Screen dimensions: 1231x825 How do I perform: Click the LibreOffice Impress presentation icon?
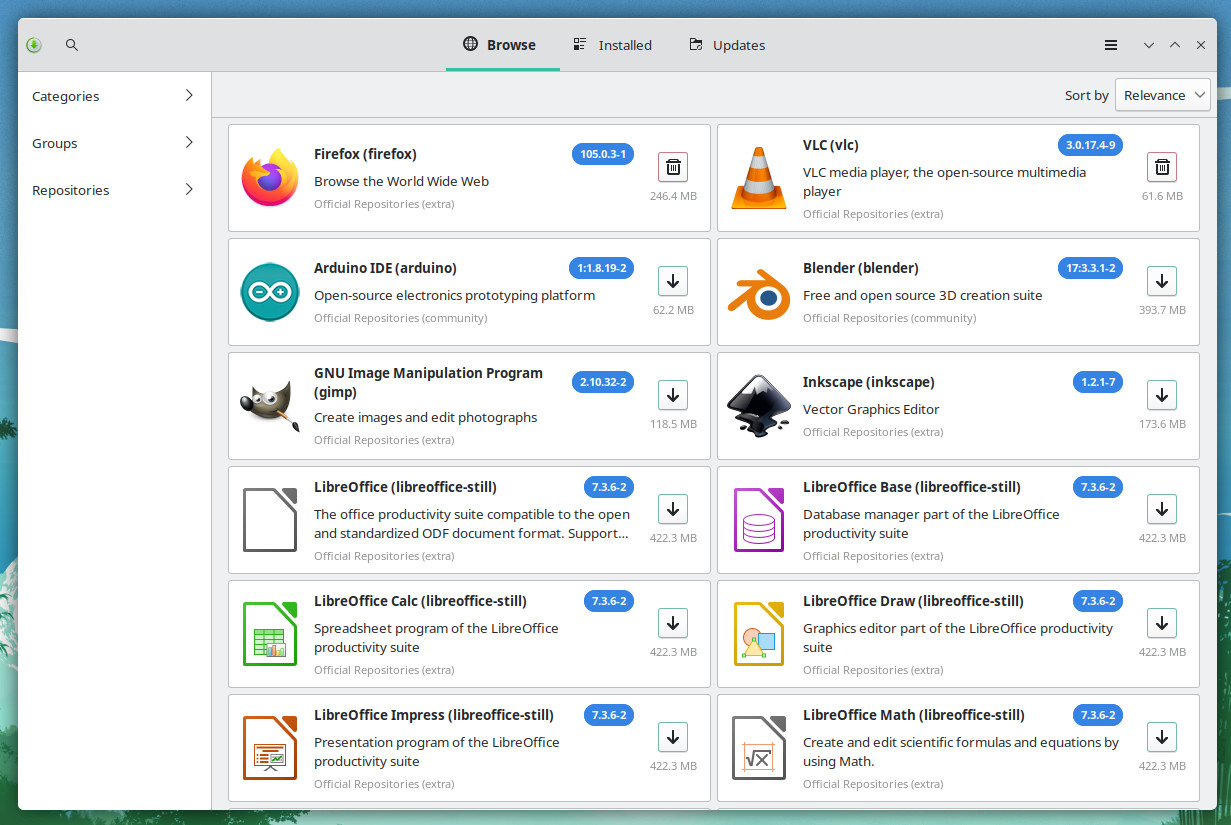click(x=270, y=748)
